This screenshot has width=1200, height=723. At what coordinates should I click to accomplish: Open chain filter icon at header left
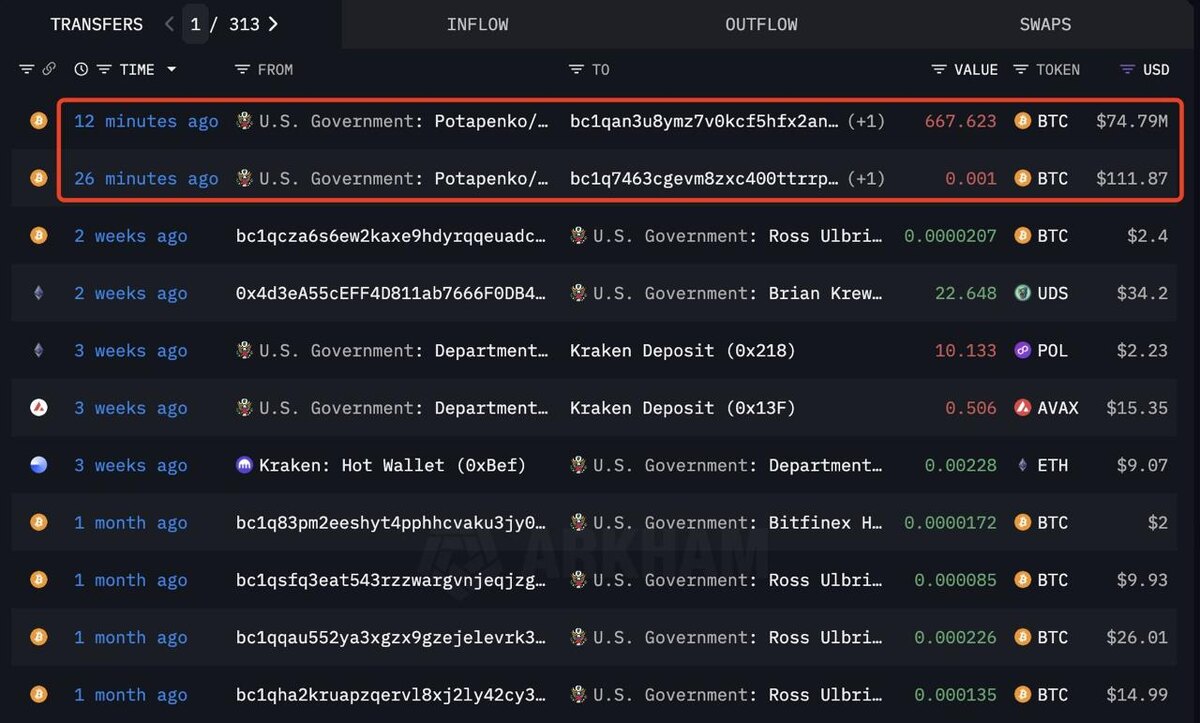pyautogui.click(x=27, y=69)
